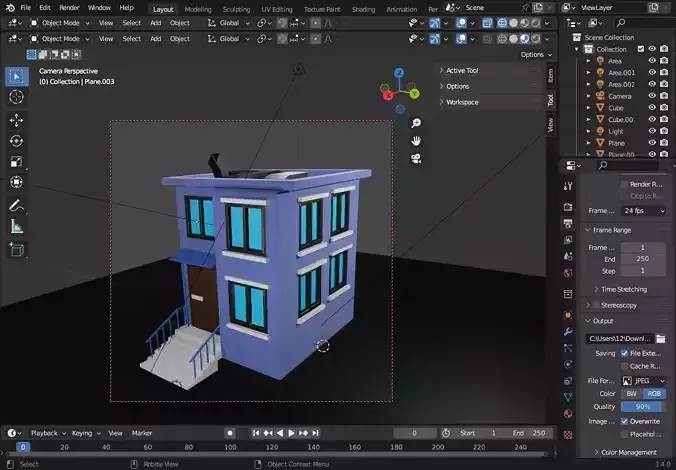676x470 pixels.
Task: Browse output folder icon
Action: (660, 339)
